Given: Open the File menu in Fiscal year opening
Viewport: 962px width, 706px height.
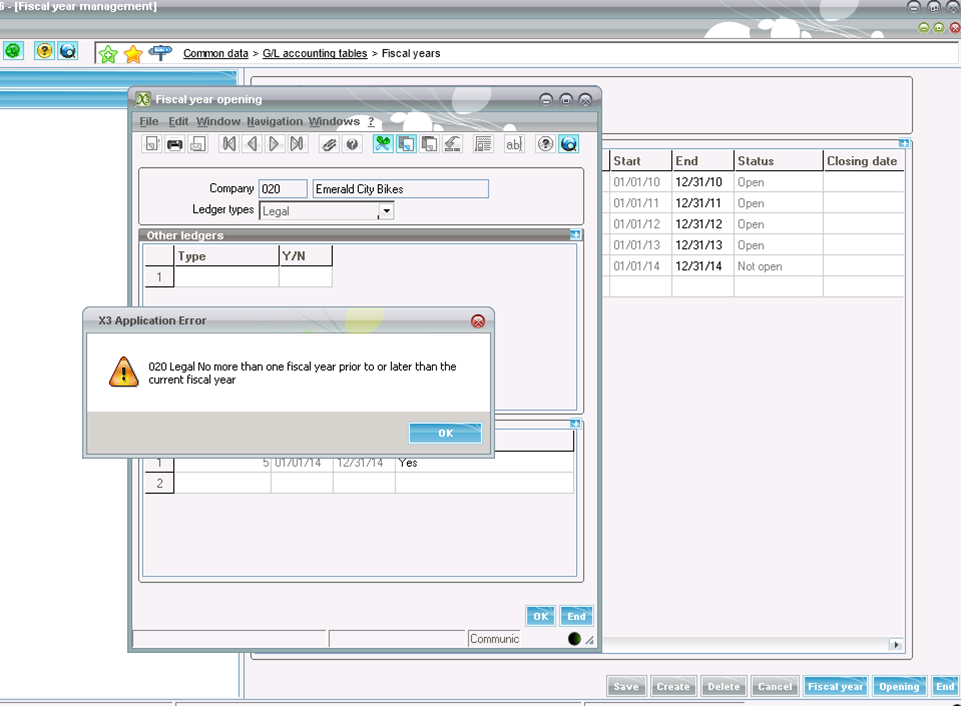Looking at the screenshot, I should point(149,121).
